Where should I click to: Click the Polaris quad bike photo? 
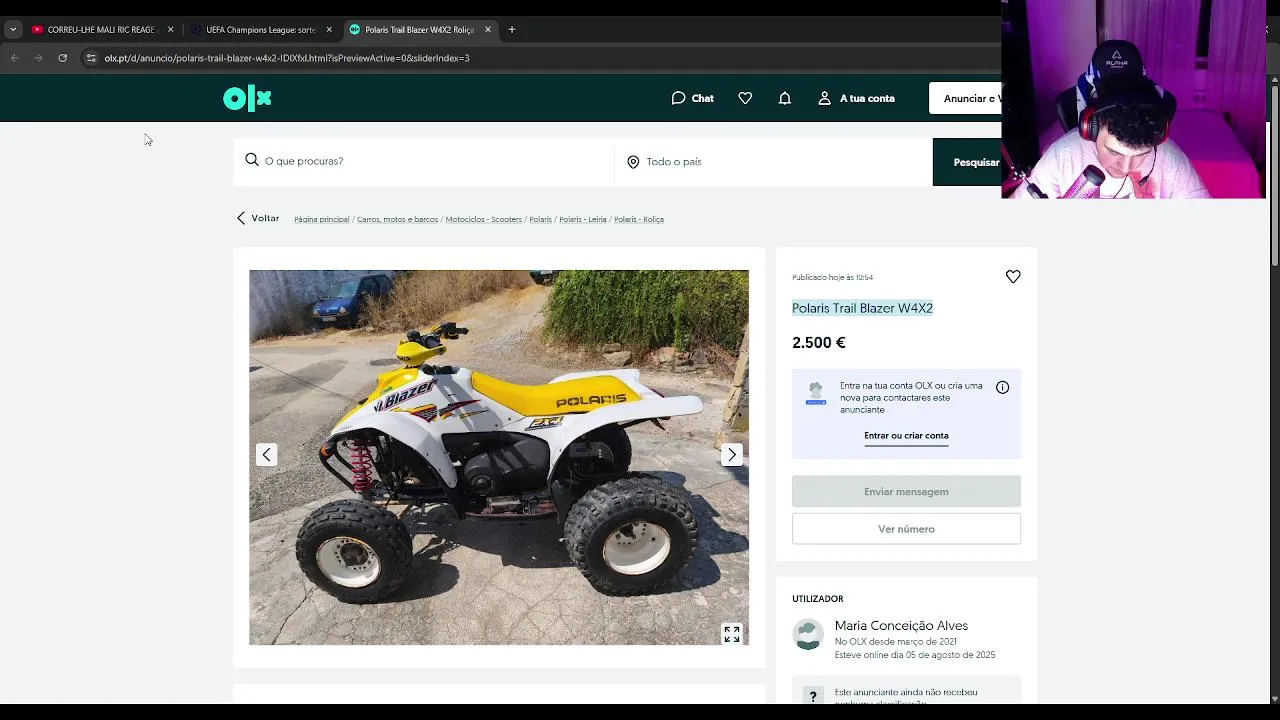(499, 457)
